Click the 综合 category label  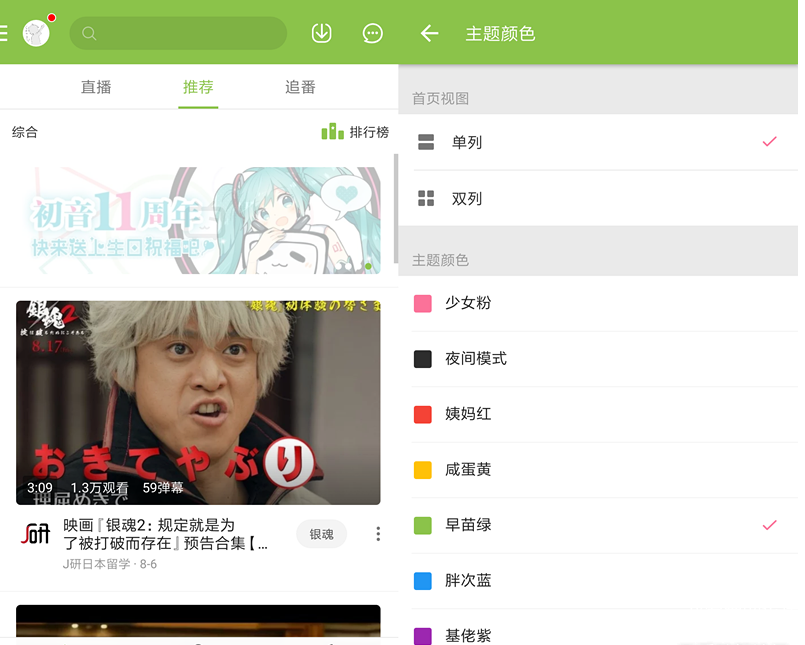(x=25, y=132)
